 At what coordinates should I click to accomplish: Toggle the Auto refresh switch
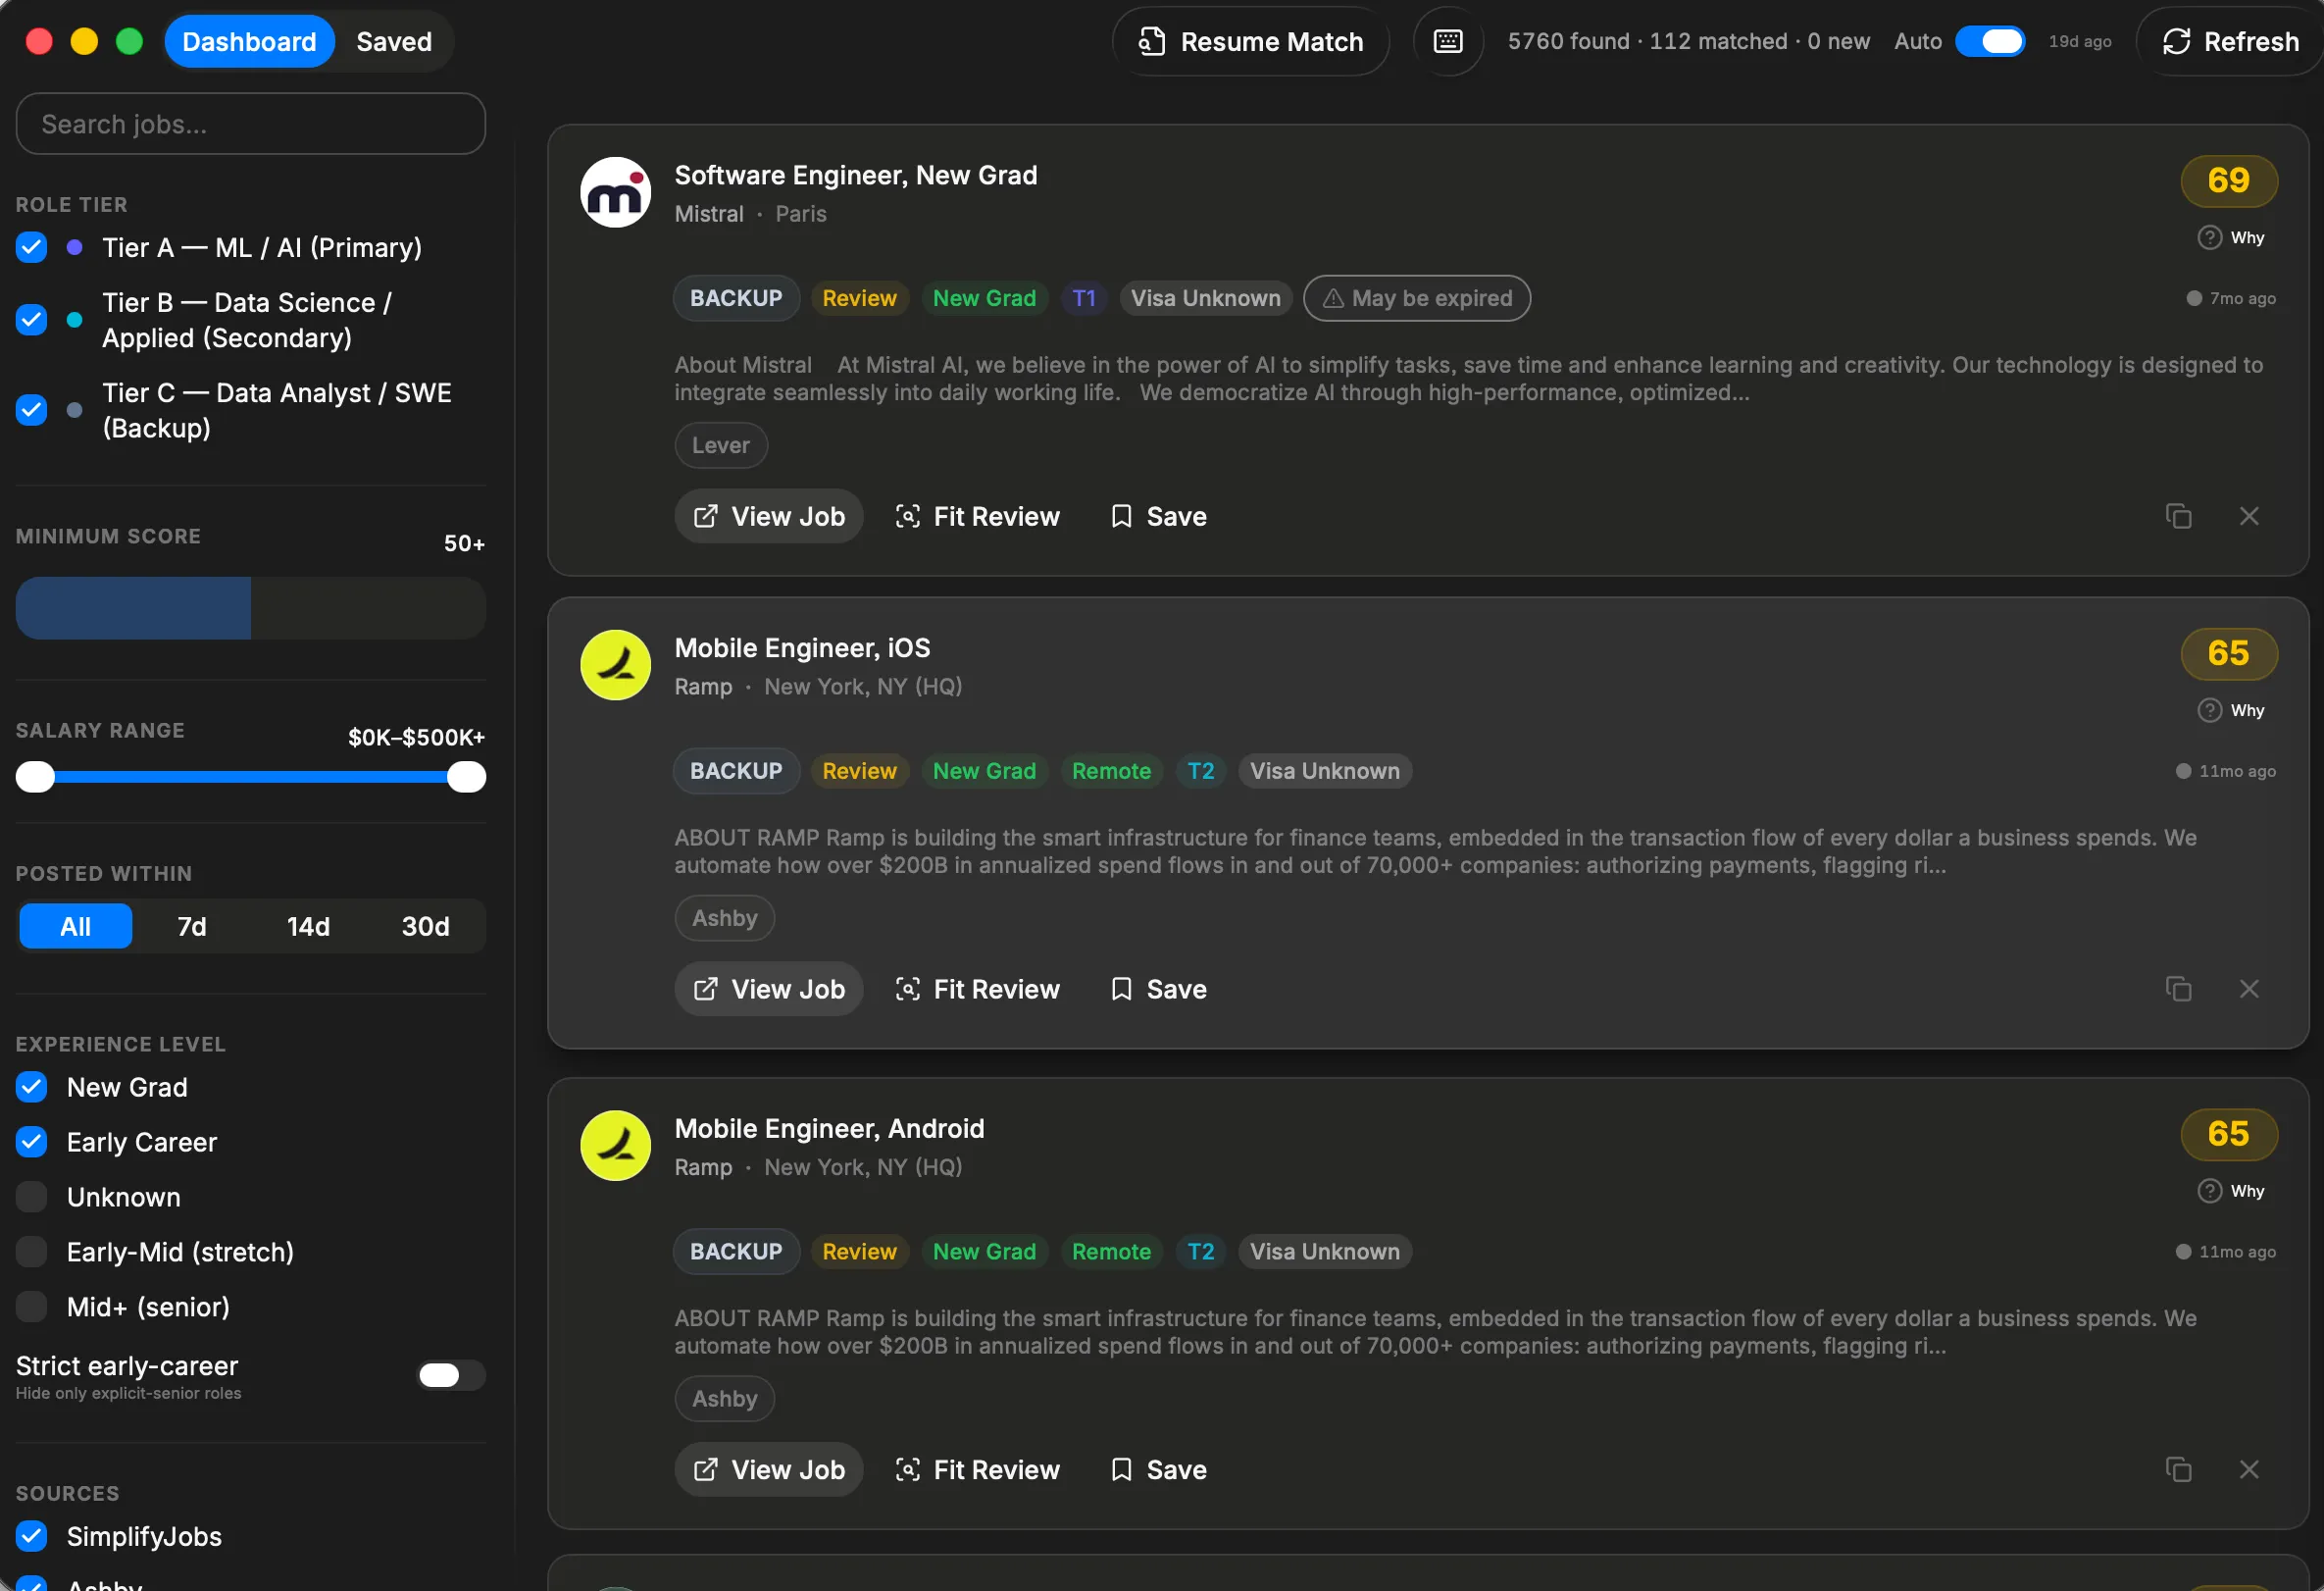1989,41
